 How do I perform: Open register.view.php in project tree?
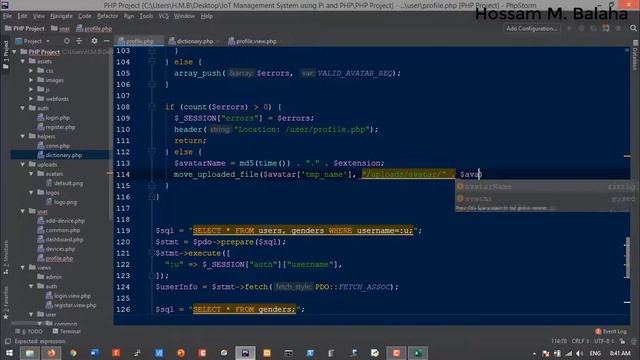71,305
